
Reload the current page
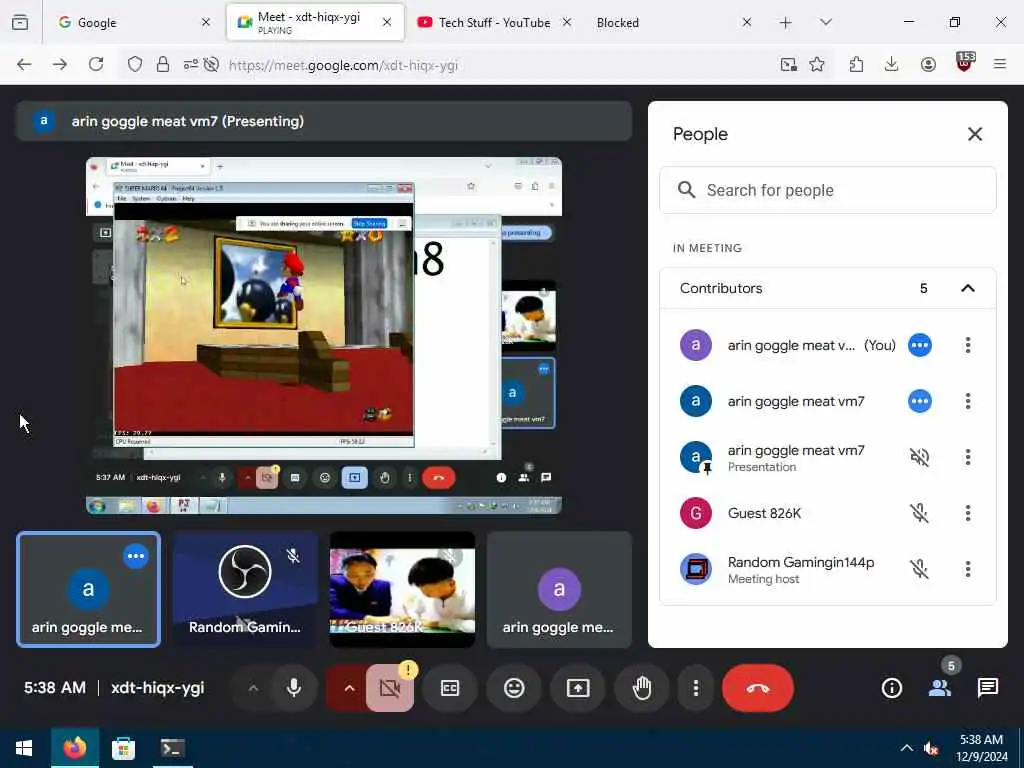96,64
